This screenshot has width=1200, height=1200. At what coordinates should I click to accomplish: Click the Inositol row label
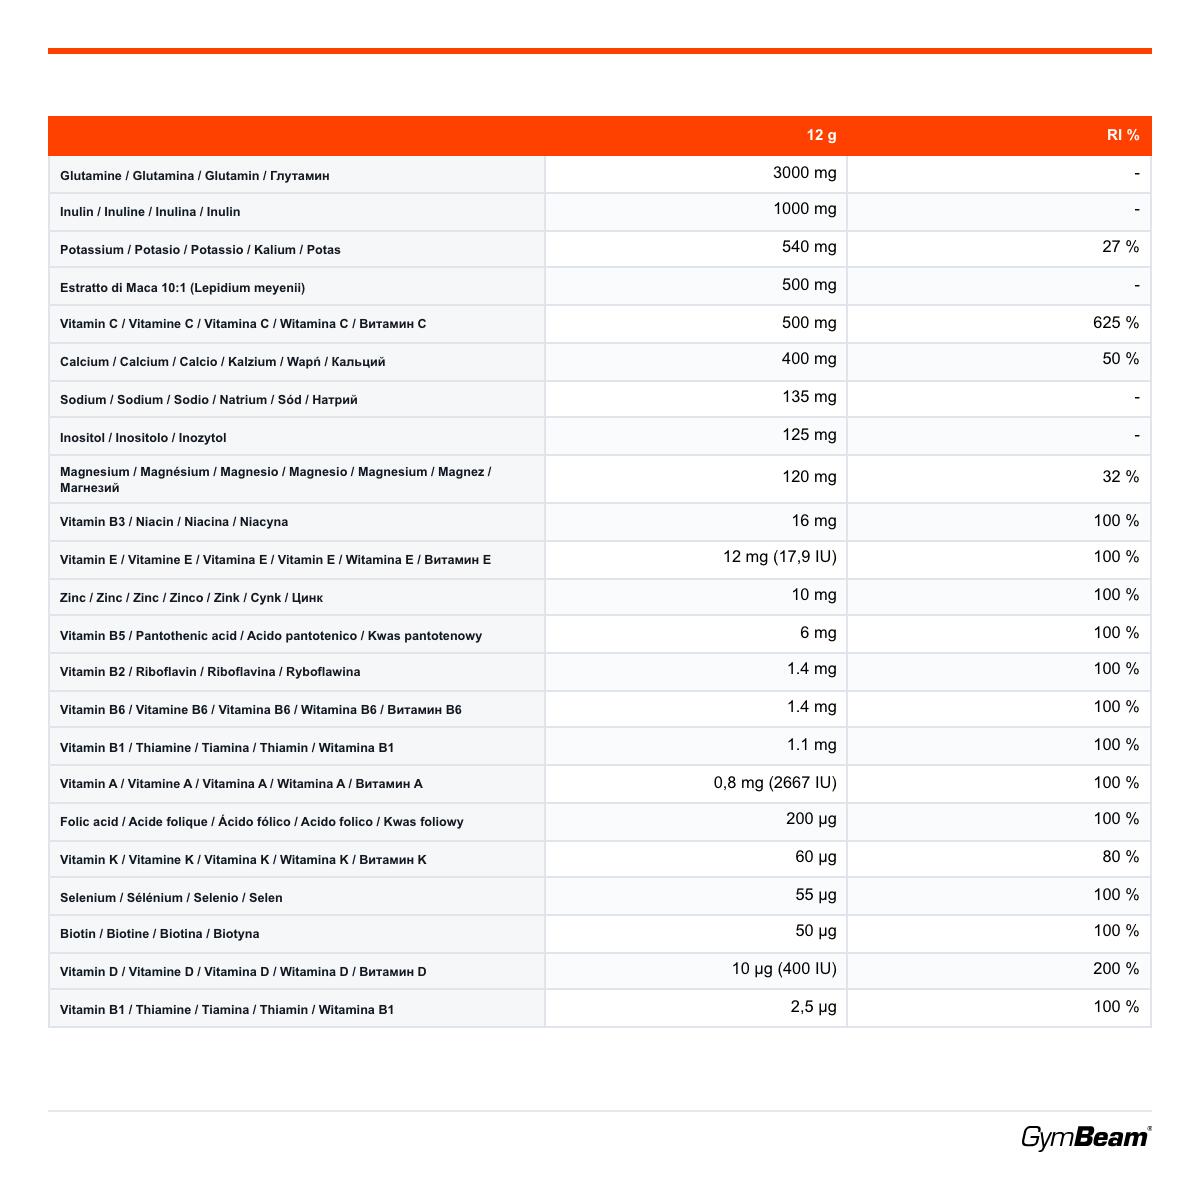143,438
